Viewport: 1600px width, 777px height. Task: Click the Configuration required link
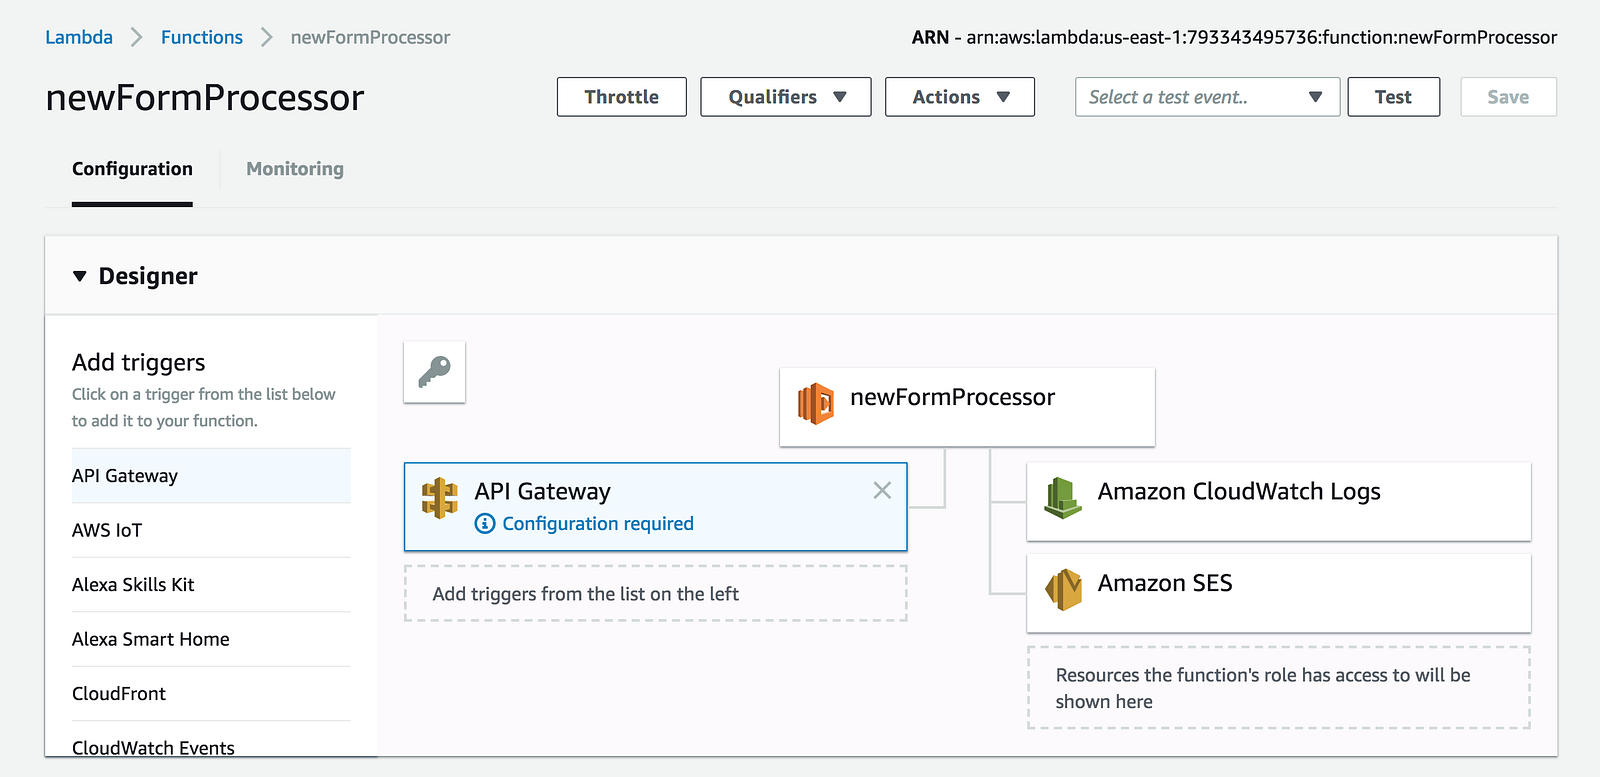click(x=598, y=523)
